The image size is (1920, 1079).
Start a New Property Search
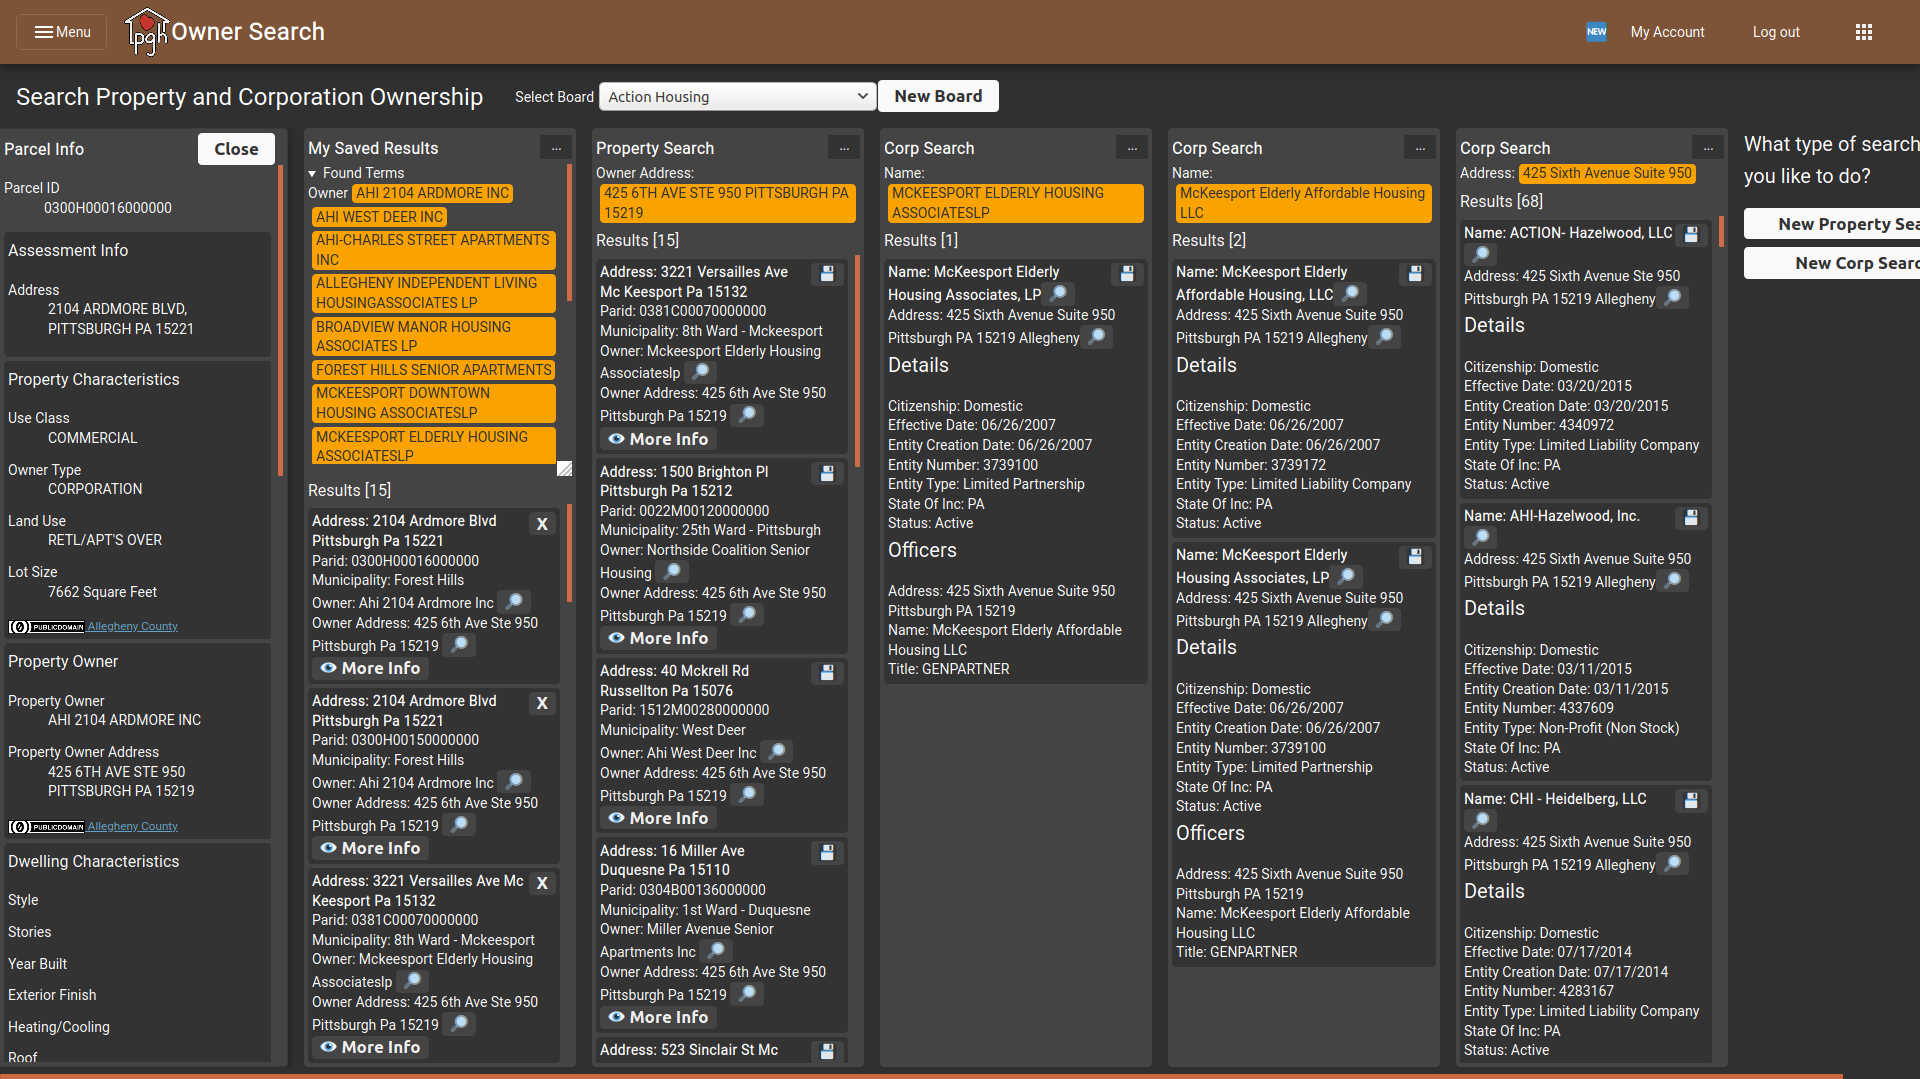point(1832,224)
